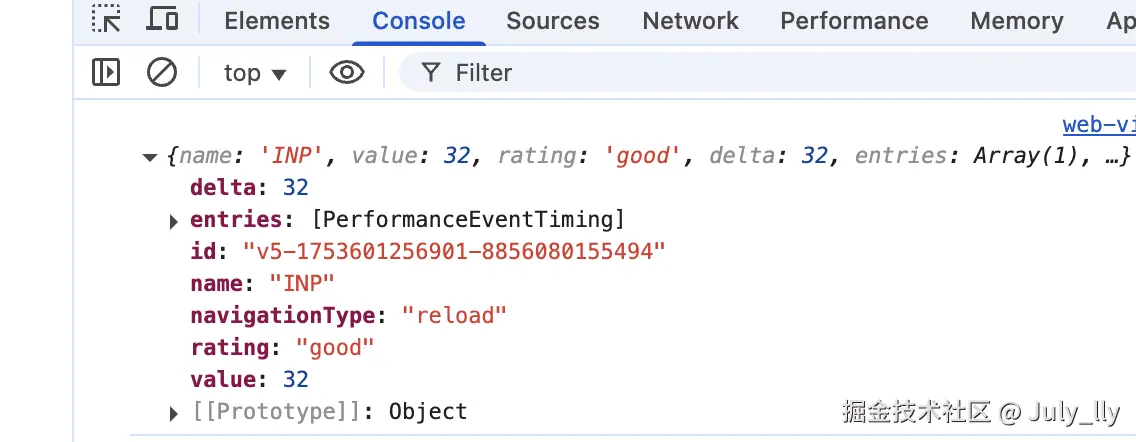Open the Network tab

[690, 21]
